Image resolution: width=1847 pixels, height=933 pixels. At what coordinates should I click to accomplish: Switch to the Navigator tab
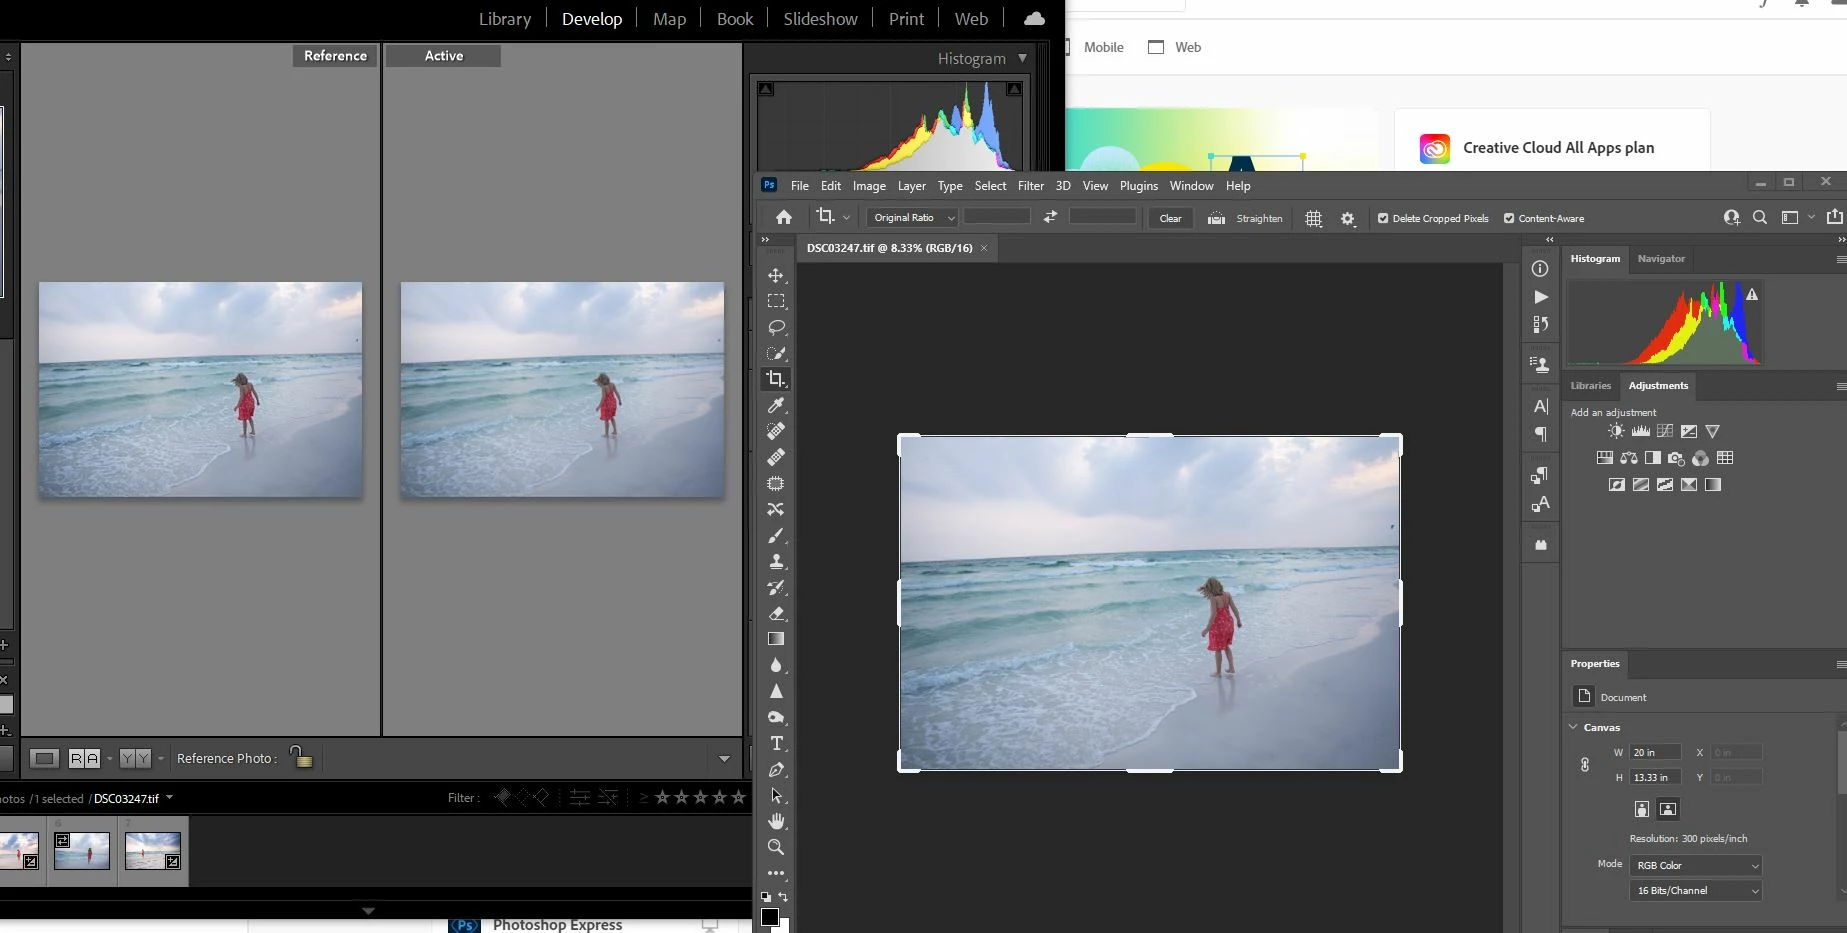click(1661, 259)
